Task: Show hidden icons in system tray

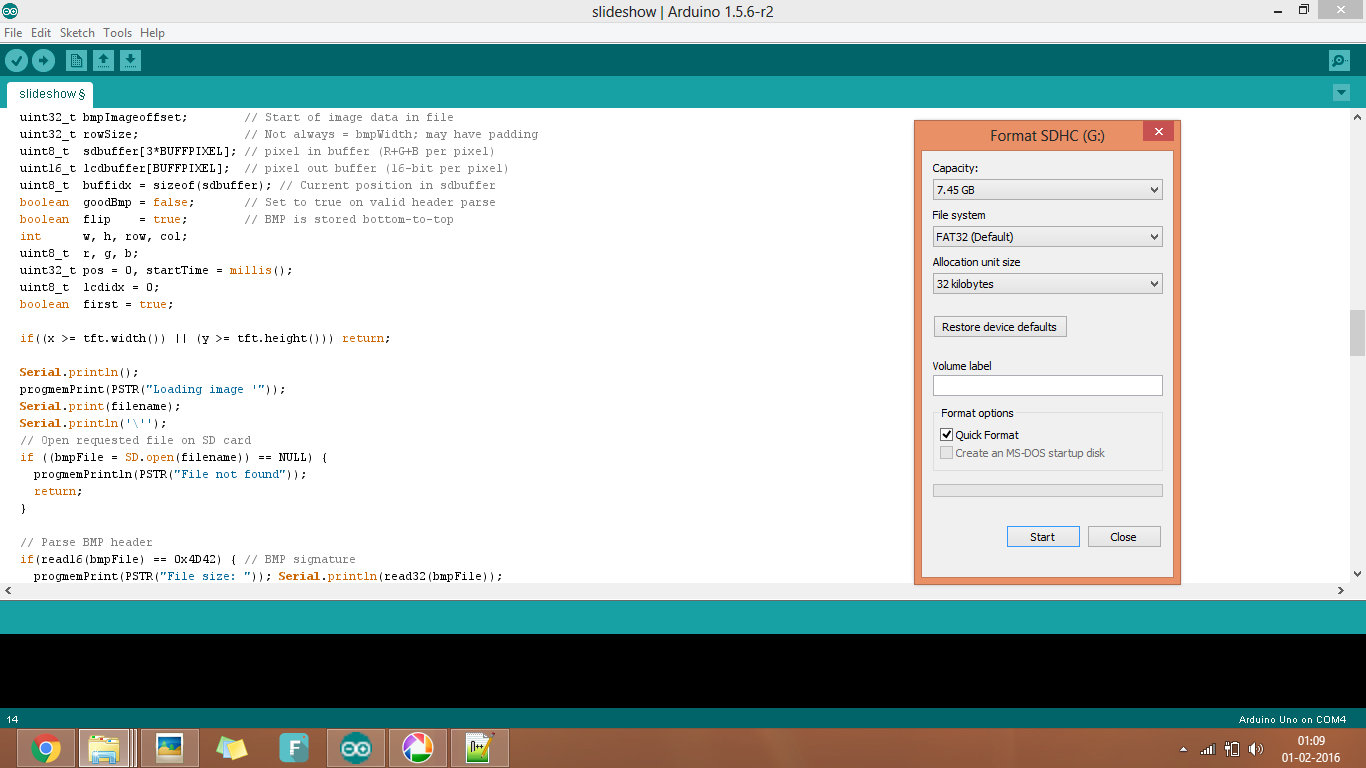Action: (1184, 749)
